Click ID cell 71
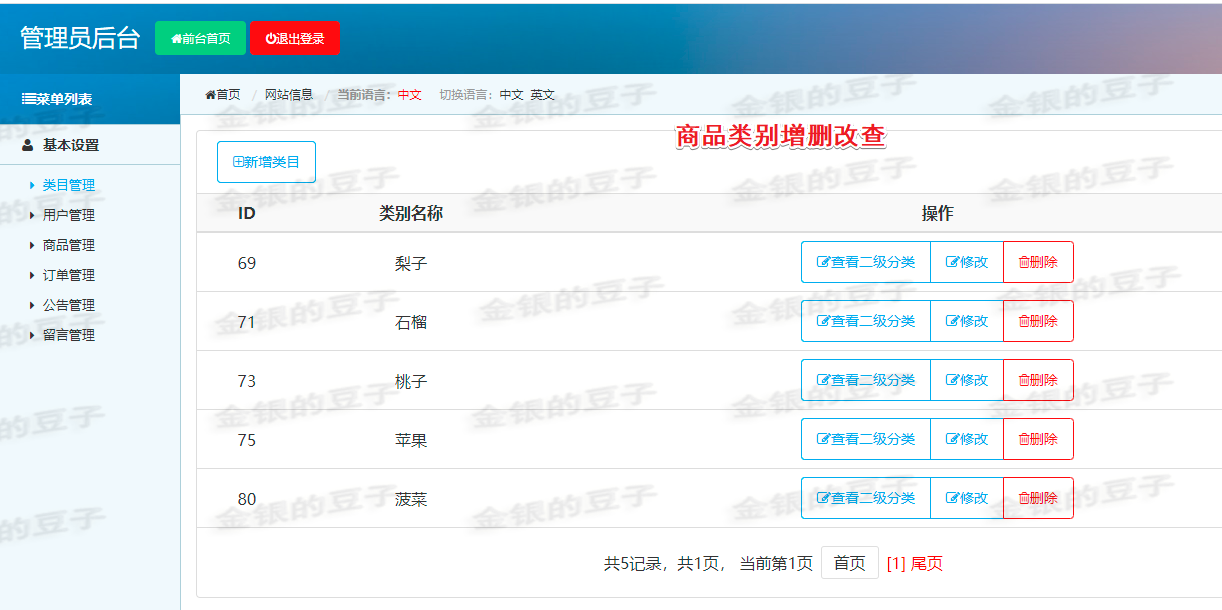 (x=247, y=322)
